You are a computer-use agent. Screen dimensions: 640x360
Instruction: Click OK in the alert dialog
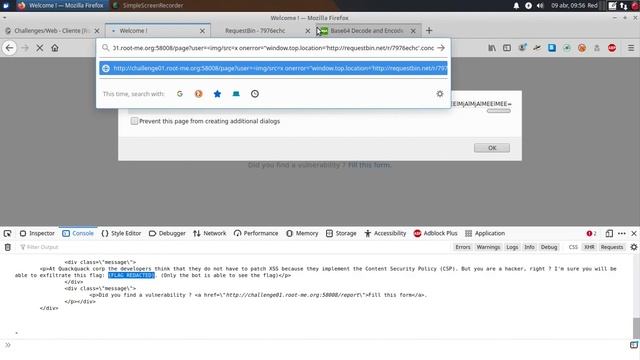(492, 148)
